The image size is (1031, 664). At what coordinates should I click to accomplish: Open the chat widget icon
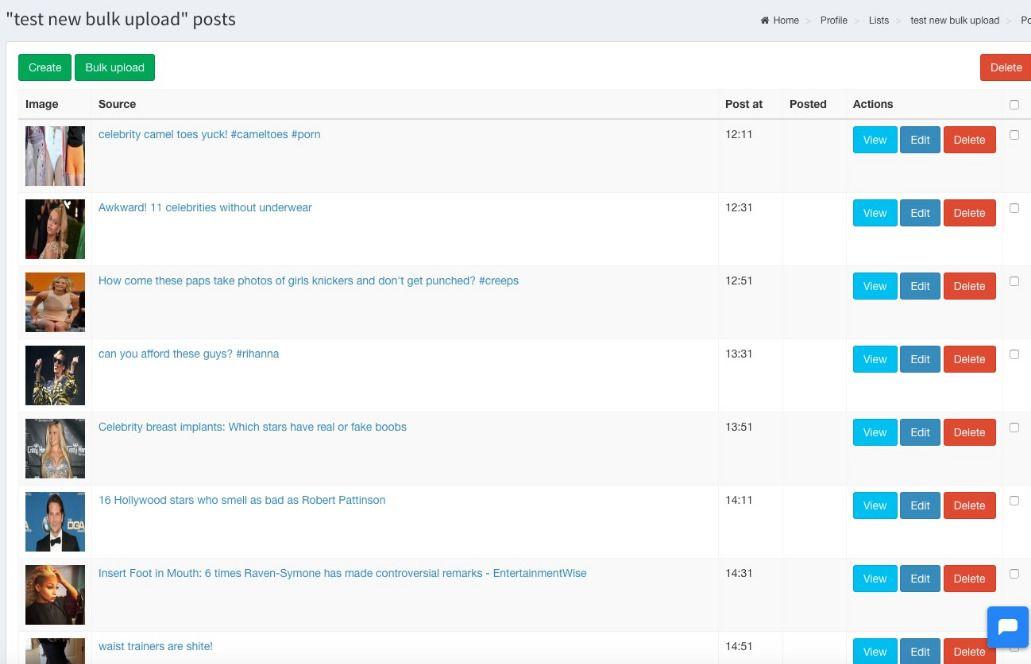coord(1007,628)
